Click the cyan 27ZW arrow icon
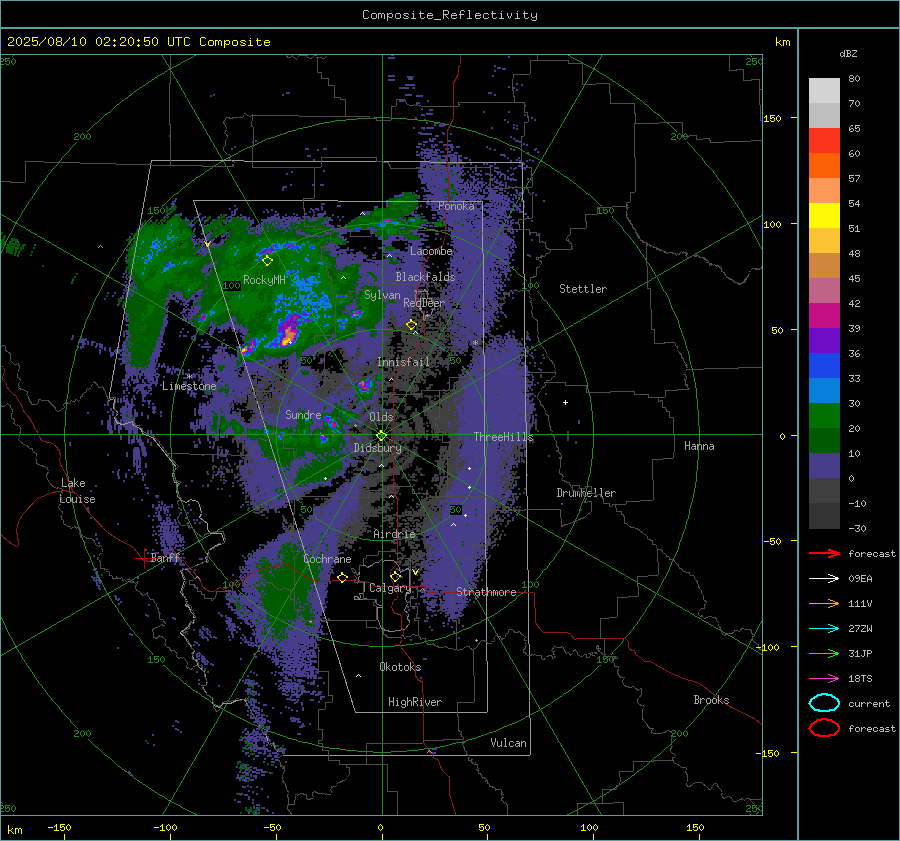This screenshot has height=841, width=900. point(824,629)
